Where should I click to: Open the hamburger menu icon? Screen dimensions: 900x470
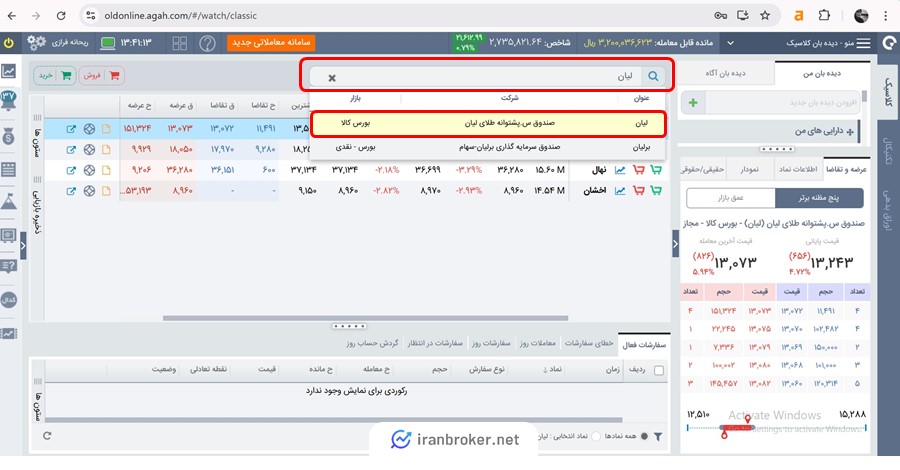coord(863,43)
